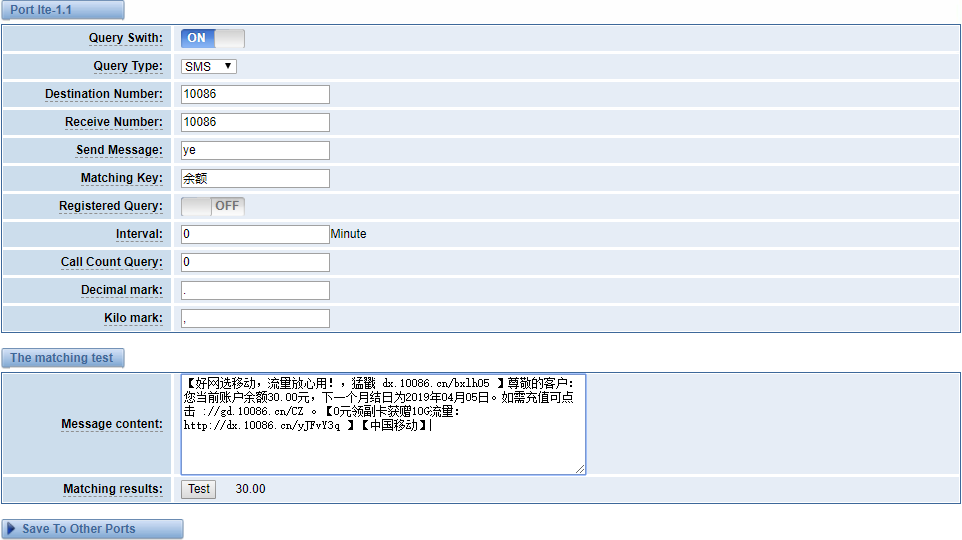
Task: Click the Registered Query label
Action: click(111, 206)
